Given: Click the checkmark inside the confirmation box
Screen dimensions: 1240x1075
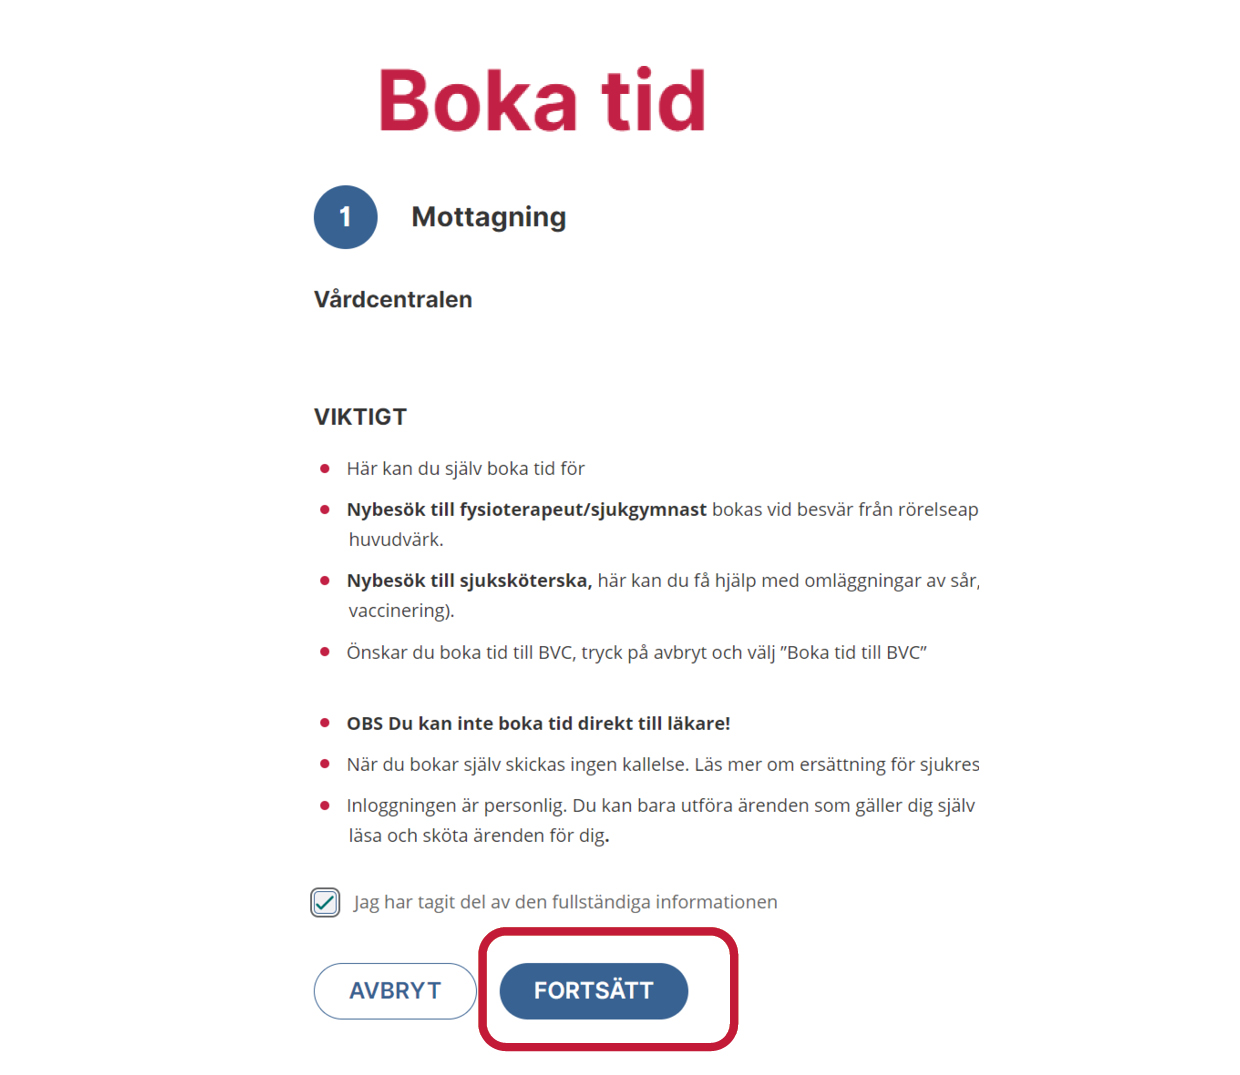Looking at the screenshot, I should tap(325, 901).
